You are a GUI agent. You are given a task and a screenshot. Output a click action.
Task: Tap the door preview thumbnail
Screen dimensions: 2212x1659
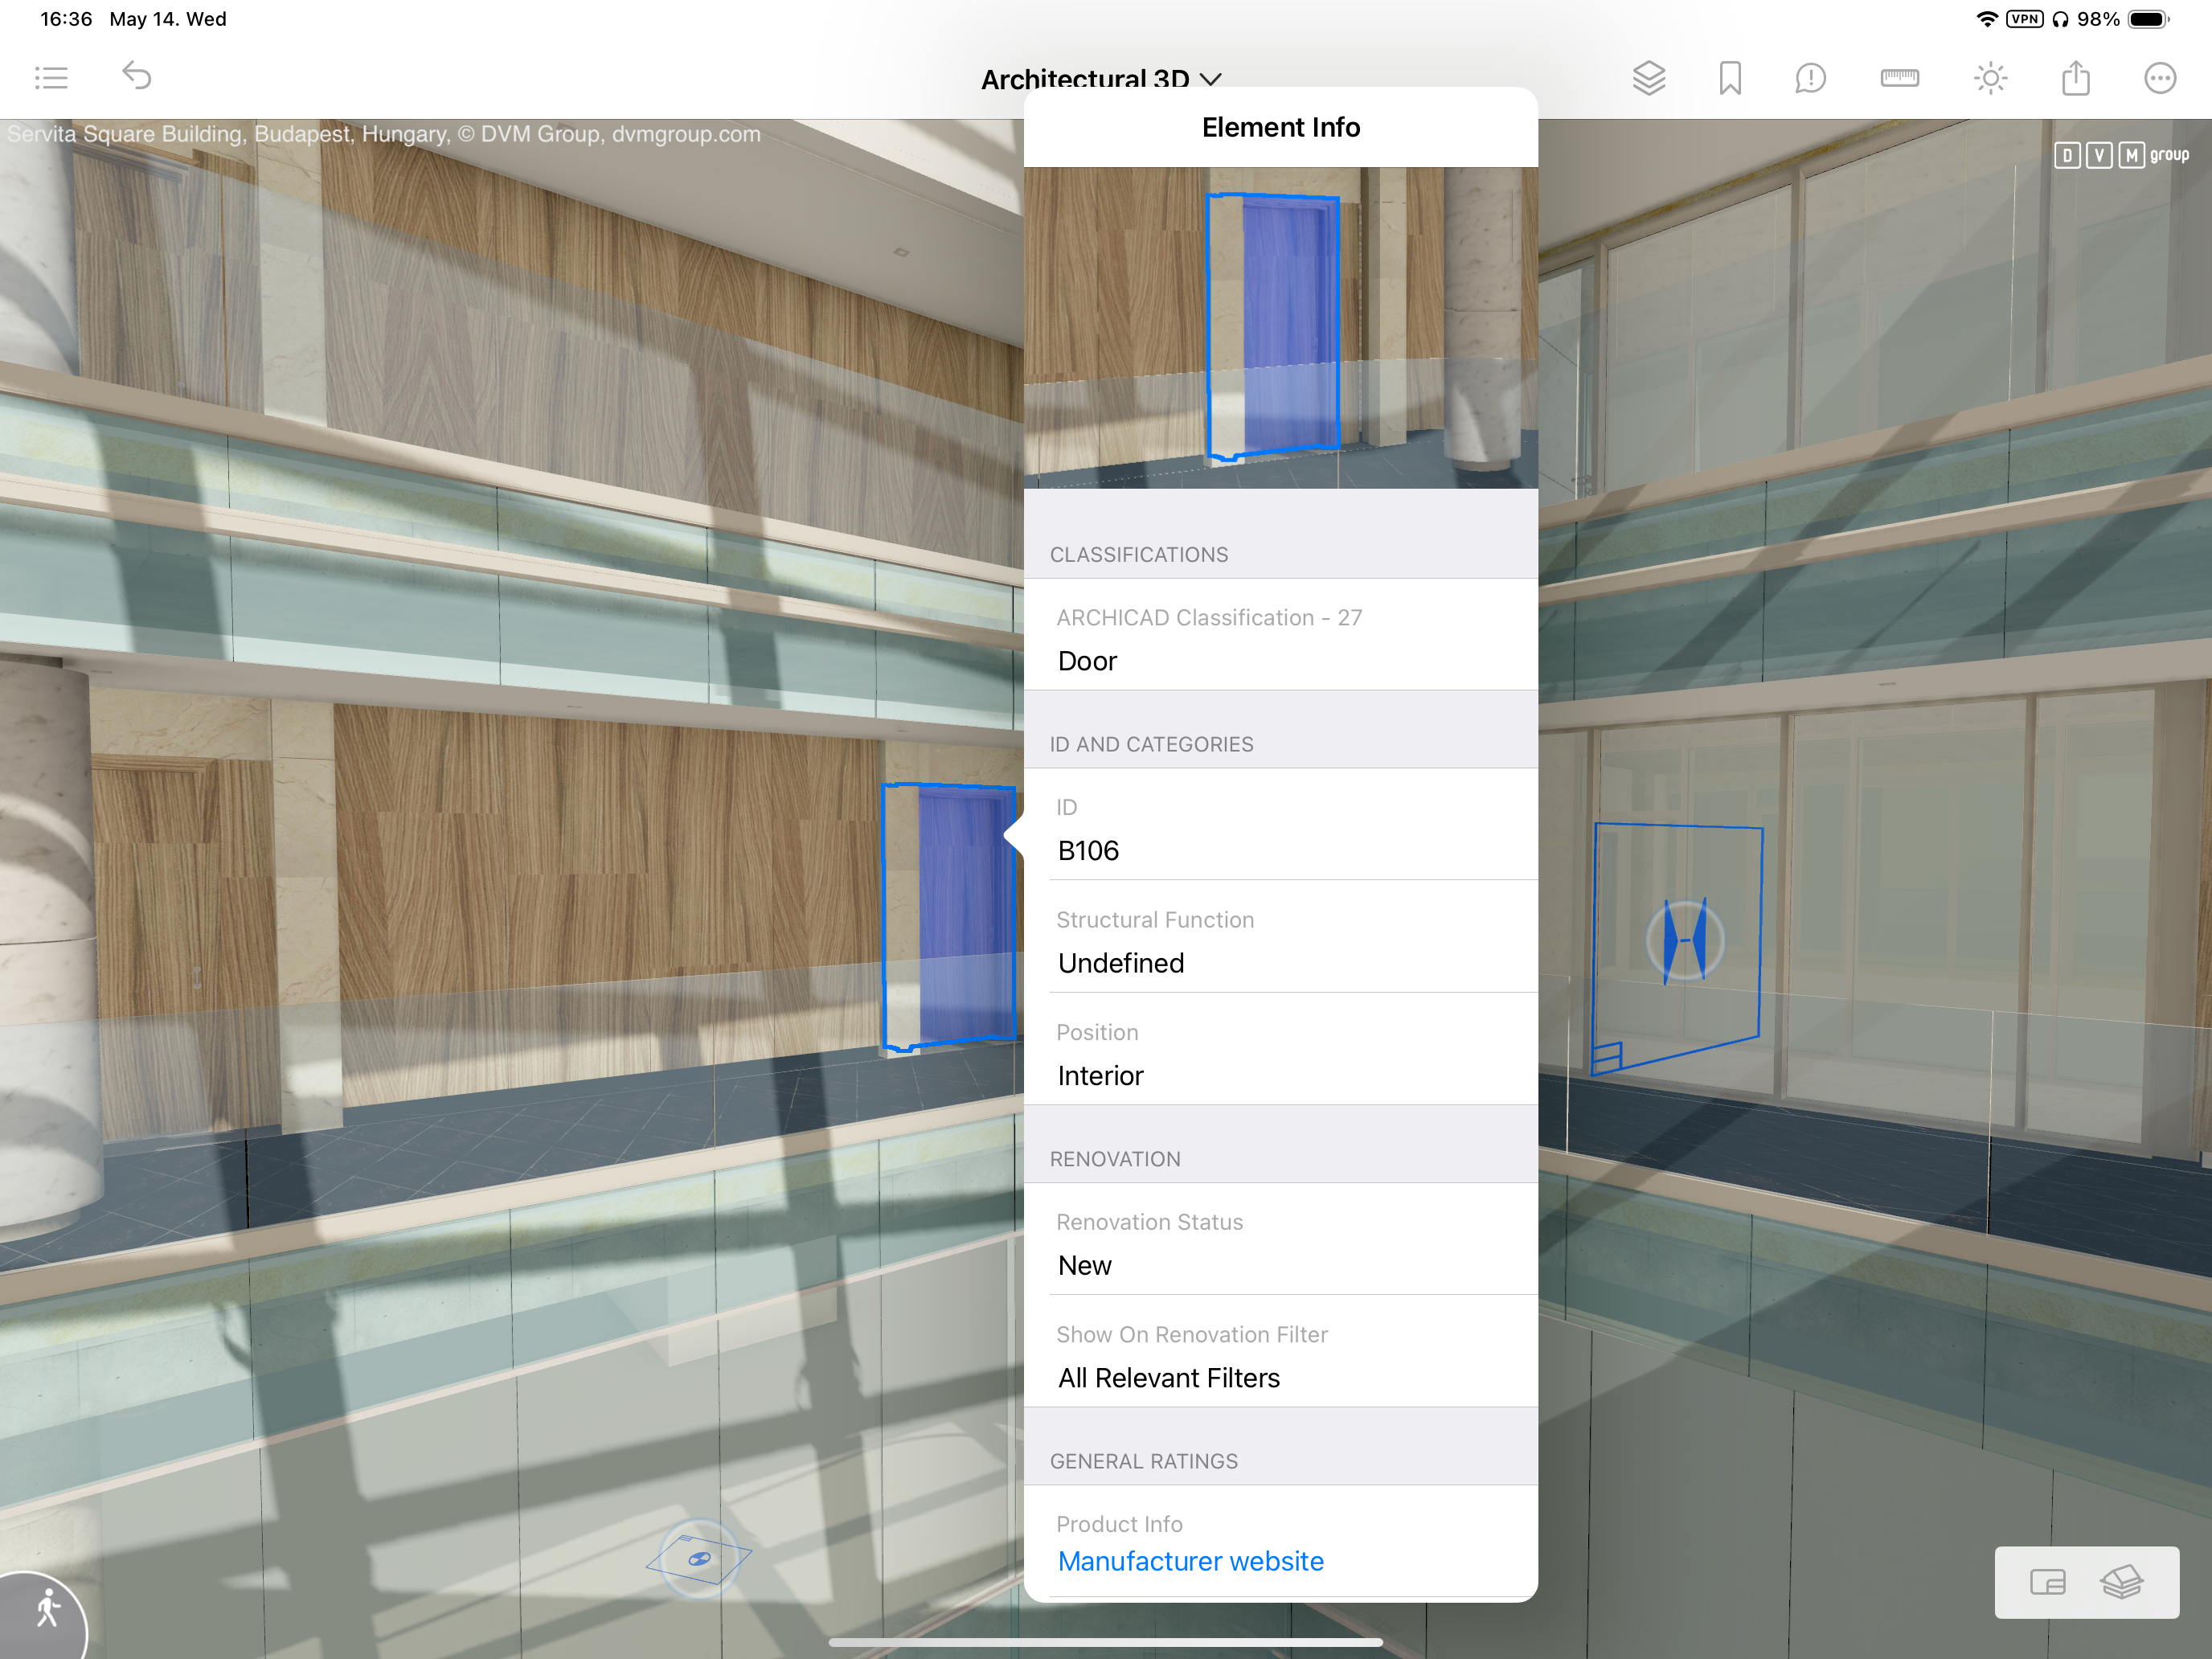pyautogui.click(x=1280, y=327)
